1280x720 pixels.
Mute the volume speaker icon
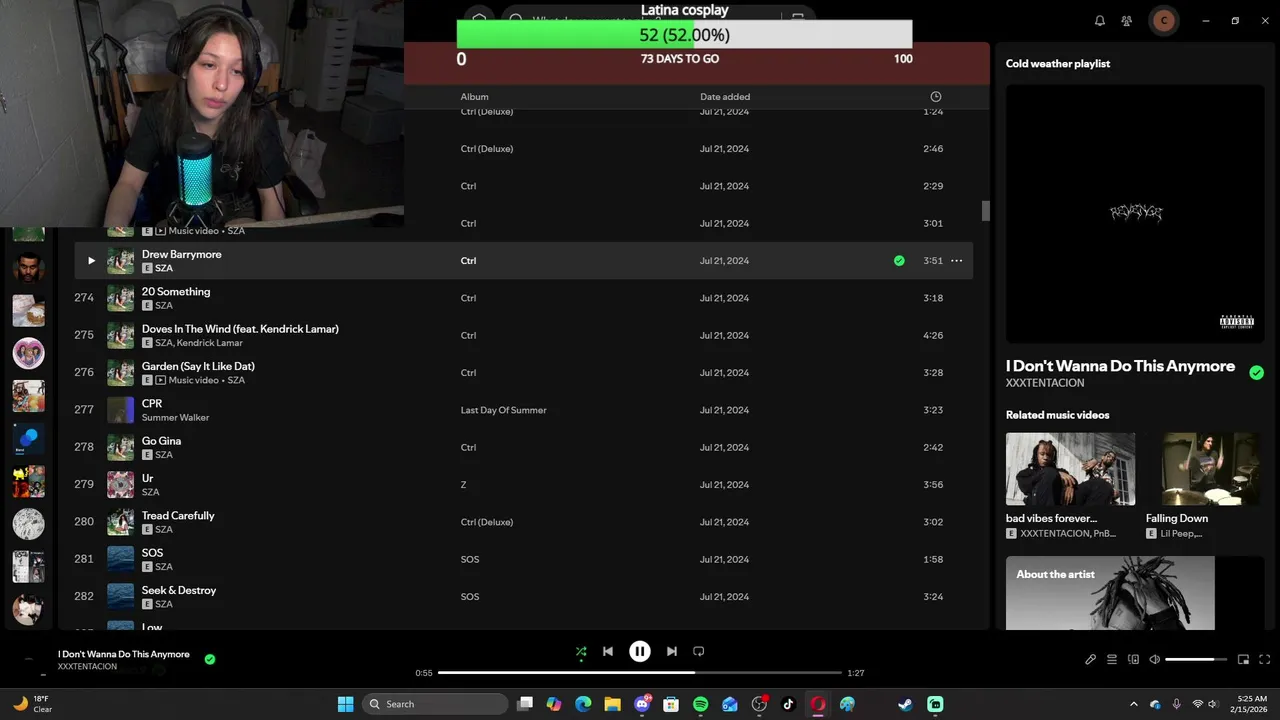point(1155,659)
